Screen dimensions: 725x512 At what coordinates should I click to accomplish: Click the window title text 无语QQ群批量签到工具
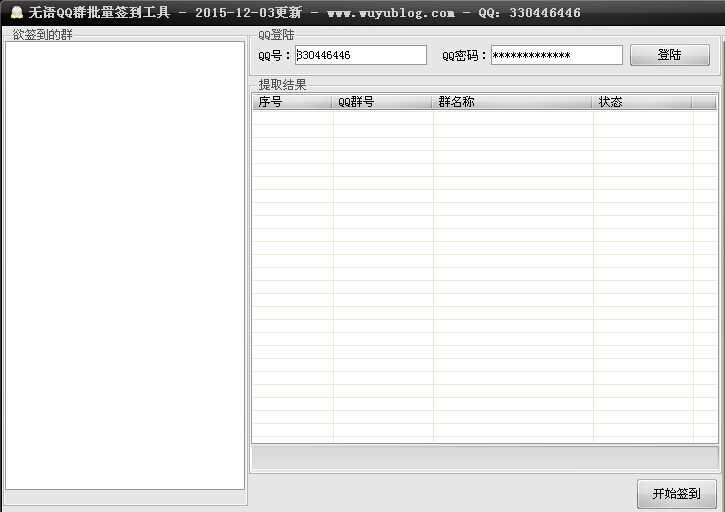click(100, 13)
